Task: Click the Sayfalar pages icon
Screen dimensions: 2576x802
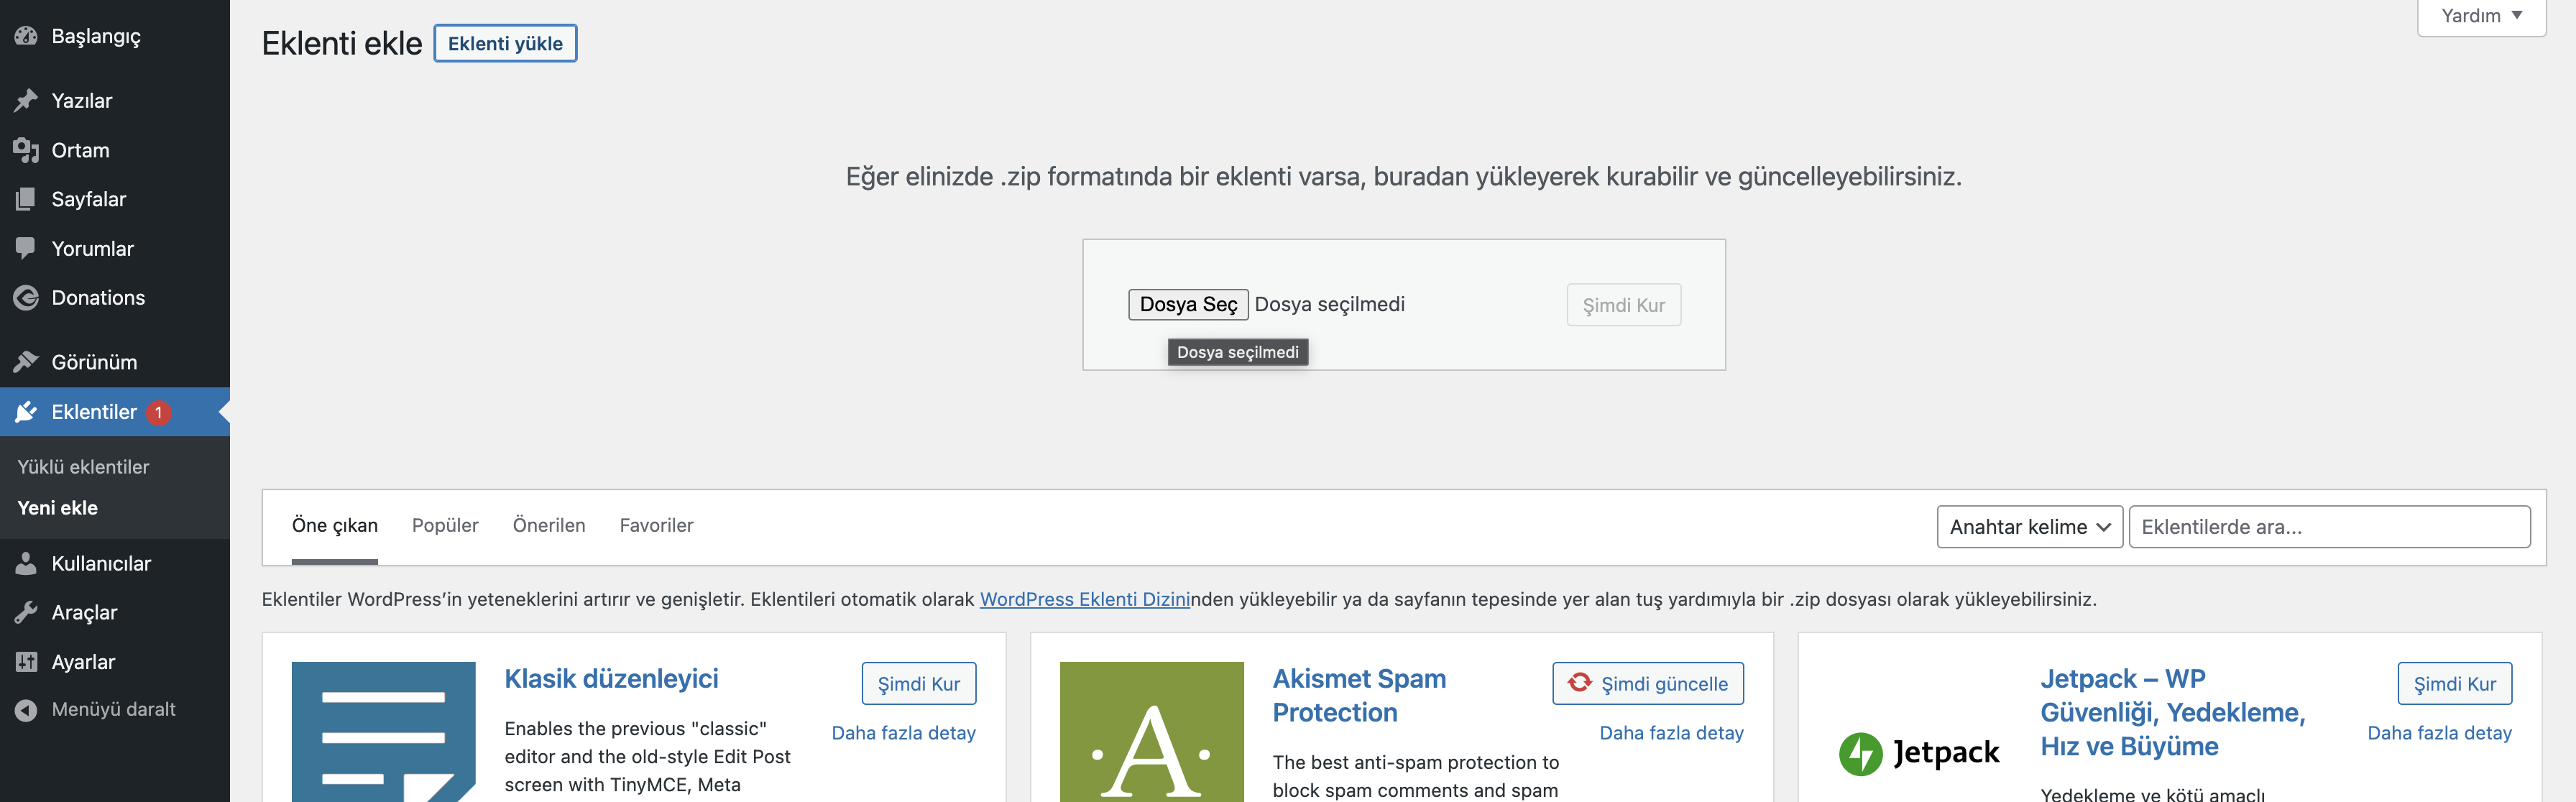Action: pyautogui.click(x=26, y=199)
